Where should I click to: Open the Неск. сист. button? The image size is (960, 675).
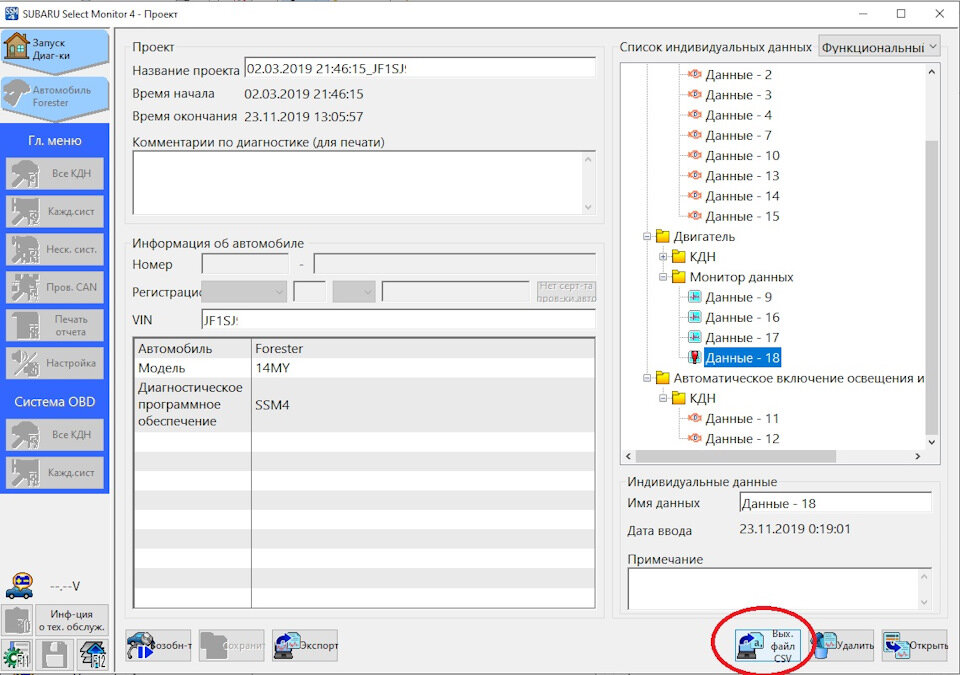(54, 249)
